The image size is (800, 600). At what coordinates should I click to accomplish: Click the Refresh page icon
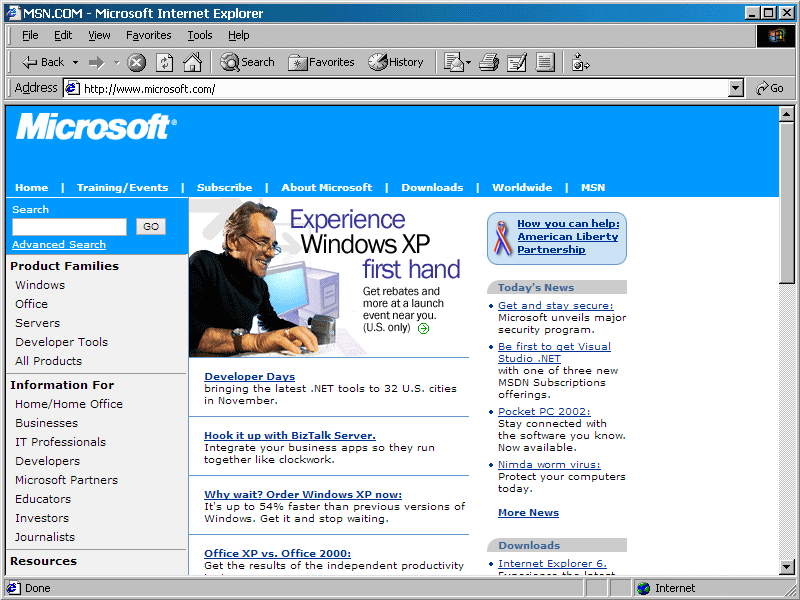(x=164, y=62)
